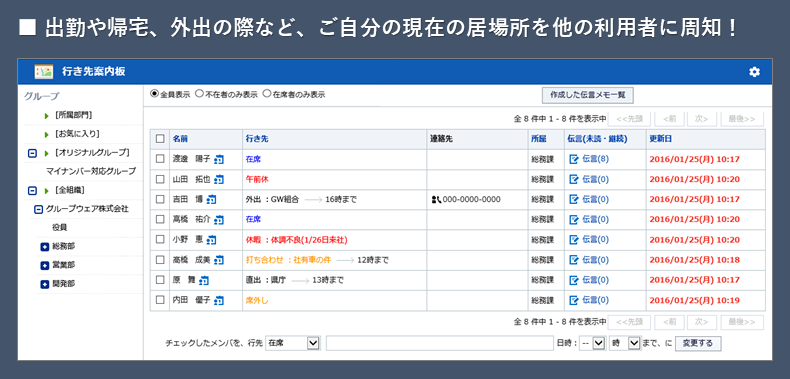The width and height of the screenshot is (790, 379).
Task: Open schedule icon next to 小野 恵
Action: (211, 240)
